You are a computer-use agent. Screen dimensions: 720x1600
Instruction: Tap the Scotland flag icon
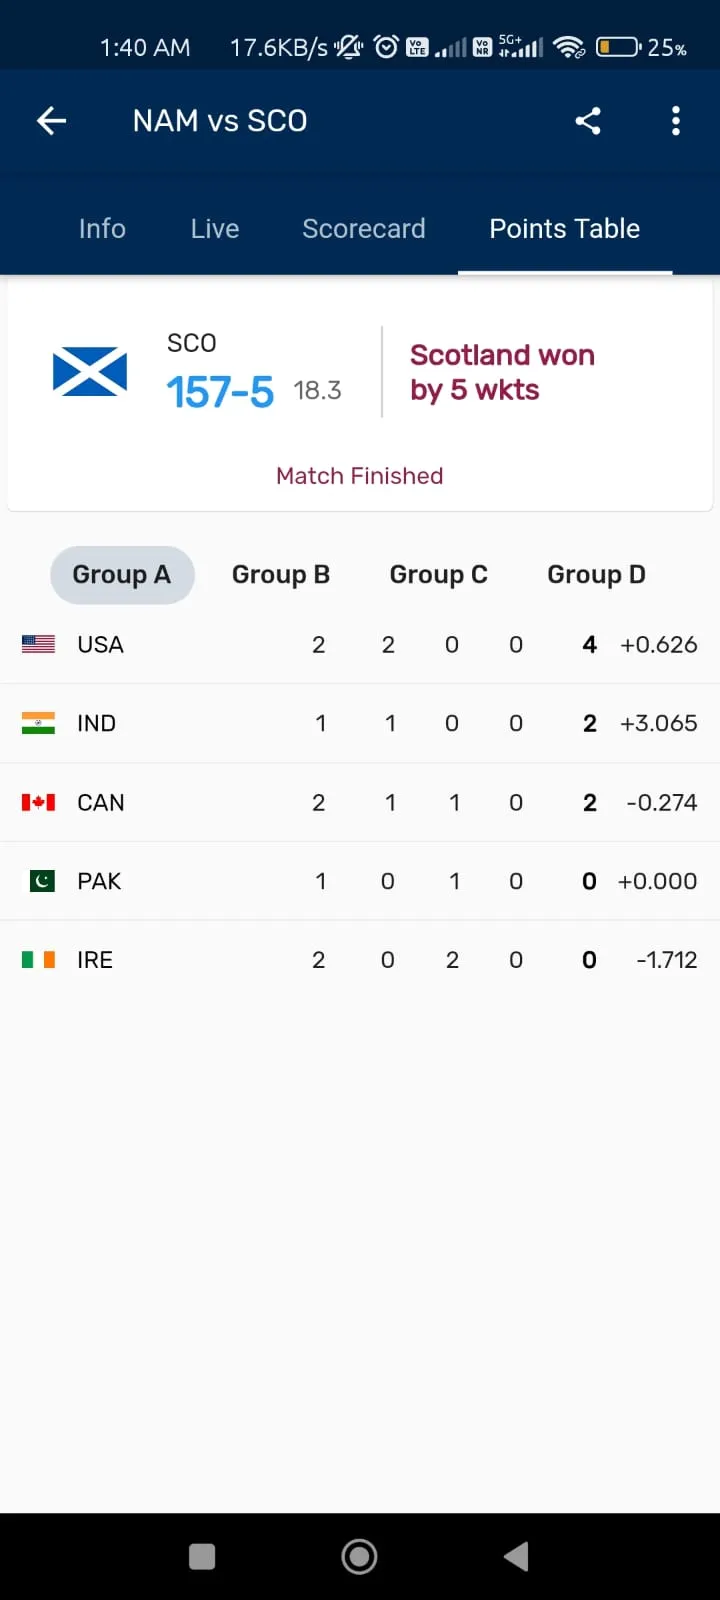pyautogui.click(x=90, y=371)
